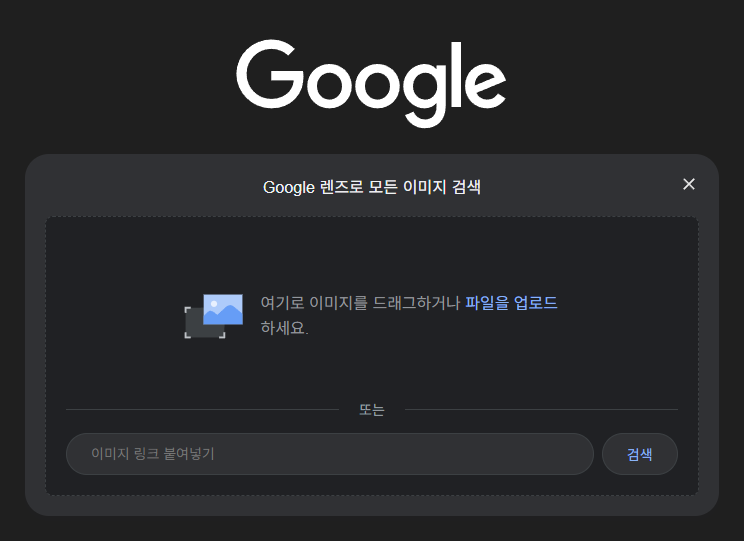The image size is (744, 541).
Task: Click the '여기로 이미지를 드래그하거나' text
Action: 360,303
